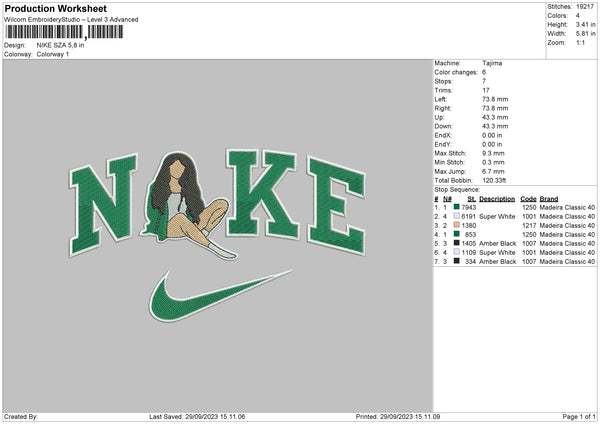This screenshot has height=424, width=600.
Task: Select the 'Colorway 1' value
Action: point(53,54)
